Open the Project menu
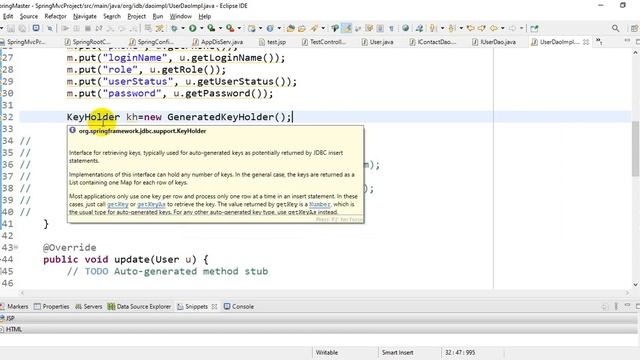This screenshot has height=360, width=640. [x=136, y=16]
